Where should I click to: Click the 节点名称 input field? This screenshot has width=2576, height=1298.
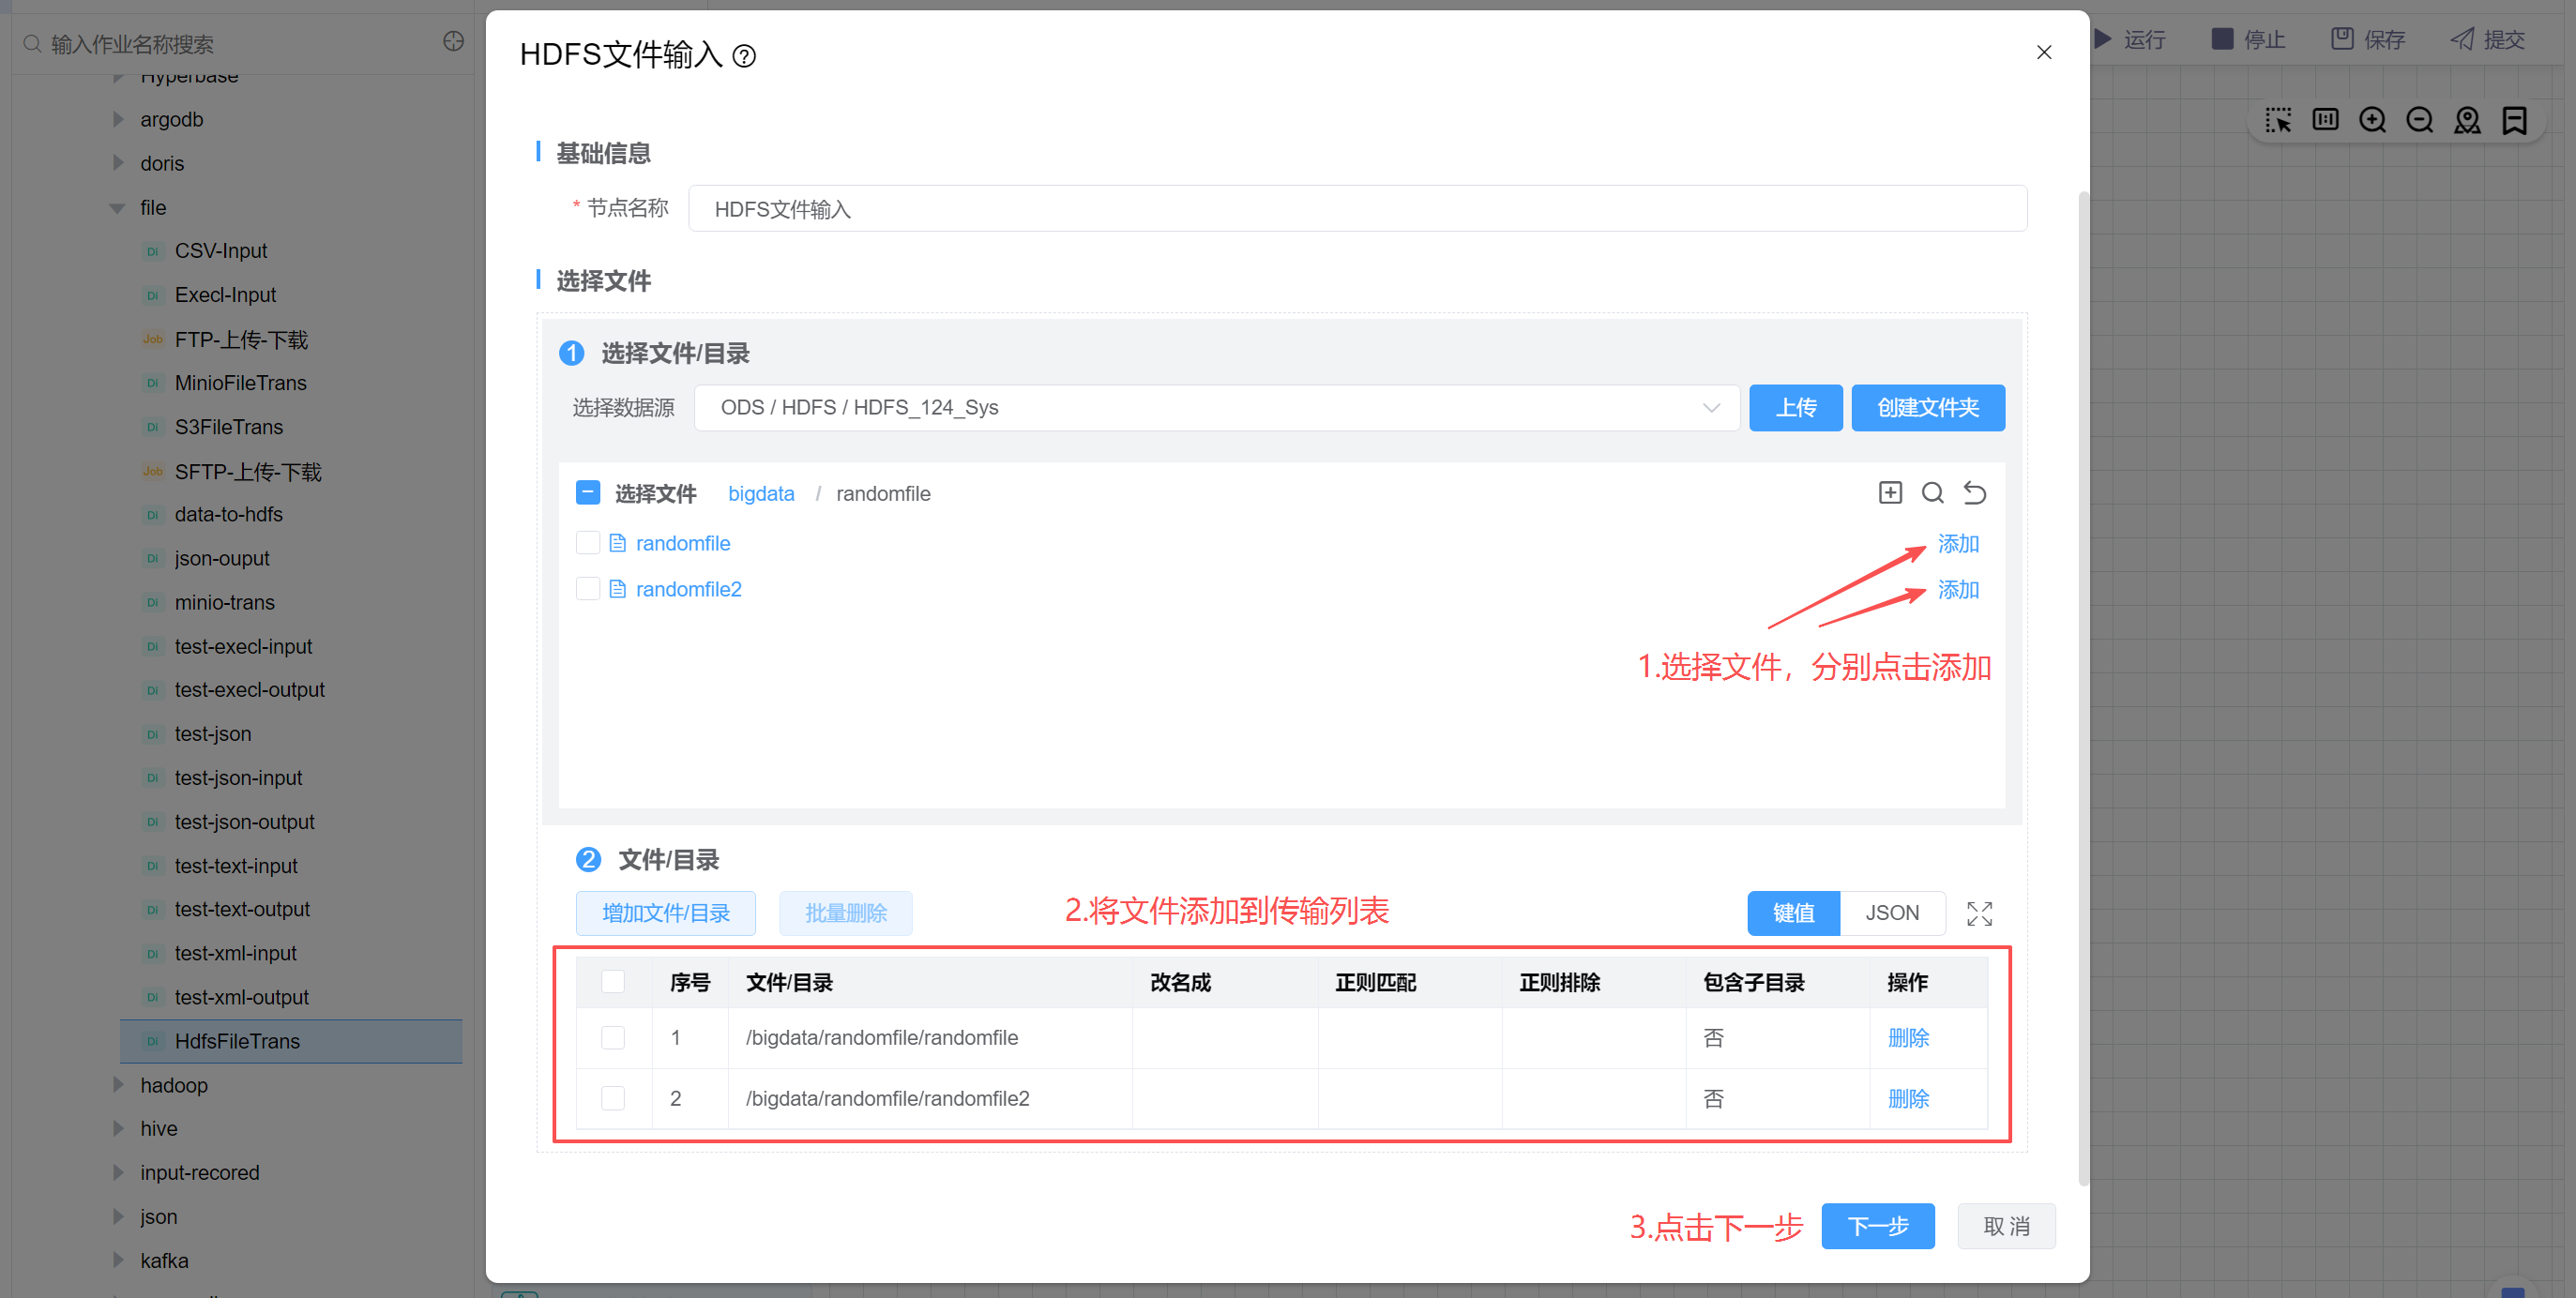(x=1357, y=209)
